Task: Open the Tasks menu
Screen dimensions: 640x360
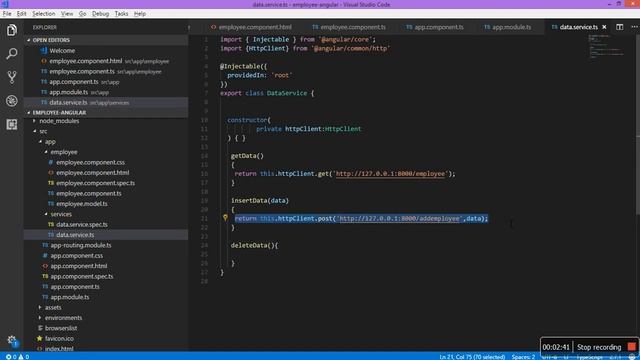Action: (x=121, y=13)
